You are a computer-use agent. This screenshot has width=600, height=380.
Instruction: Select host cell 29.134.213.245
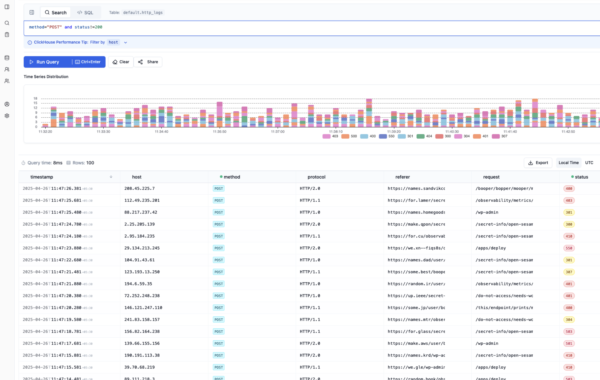coord(142,248)
